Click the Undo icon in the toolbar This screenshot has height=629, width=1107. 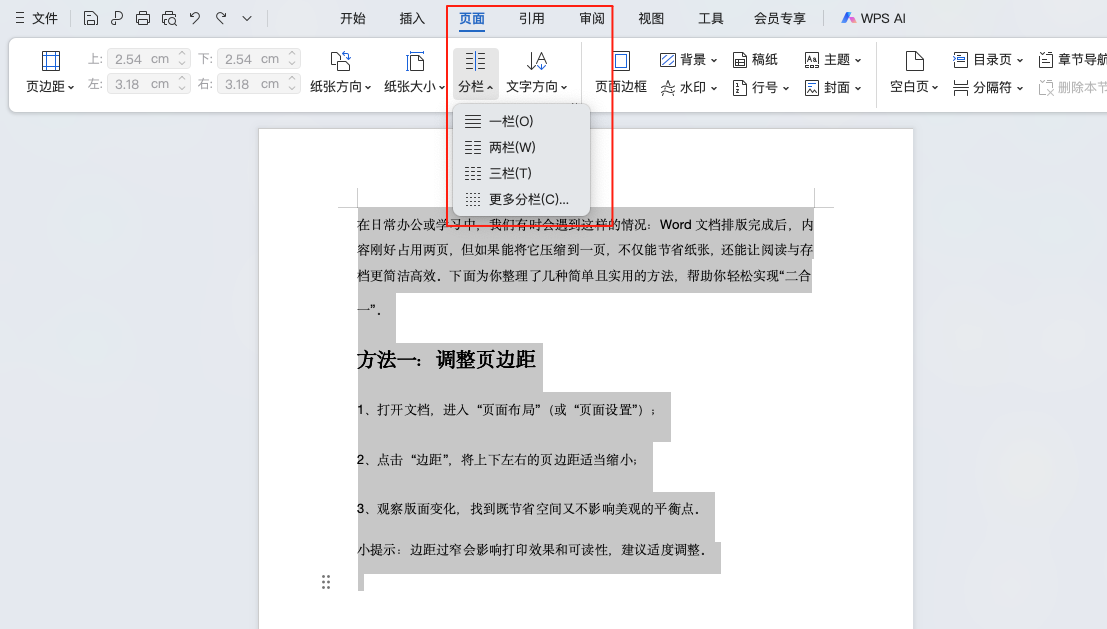pos(193,17)
